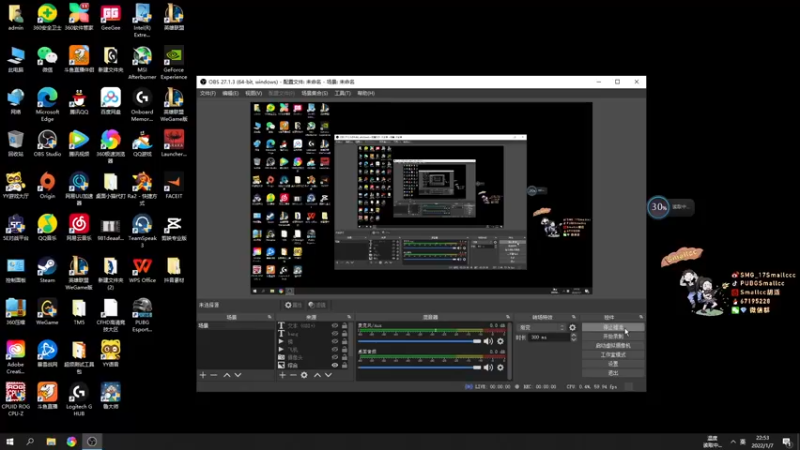This screenshot has width=800, height=450.
Task: Click 开始录制 start recording button
Action: (x=613, y=337)
